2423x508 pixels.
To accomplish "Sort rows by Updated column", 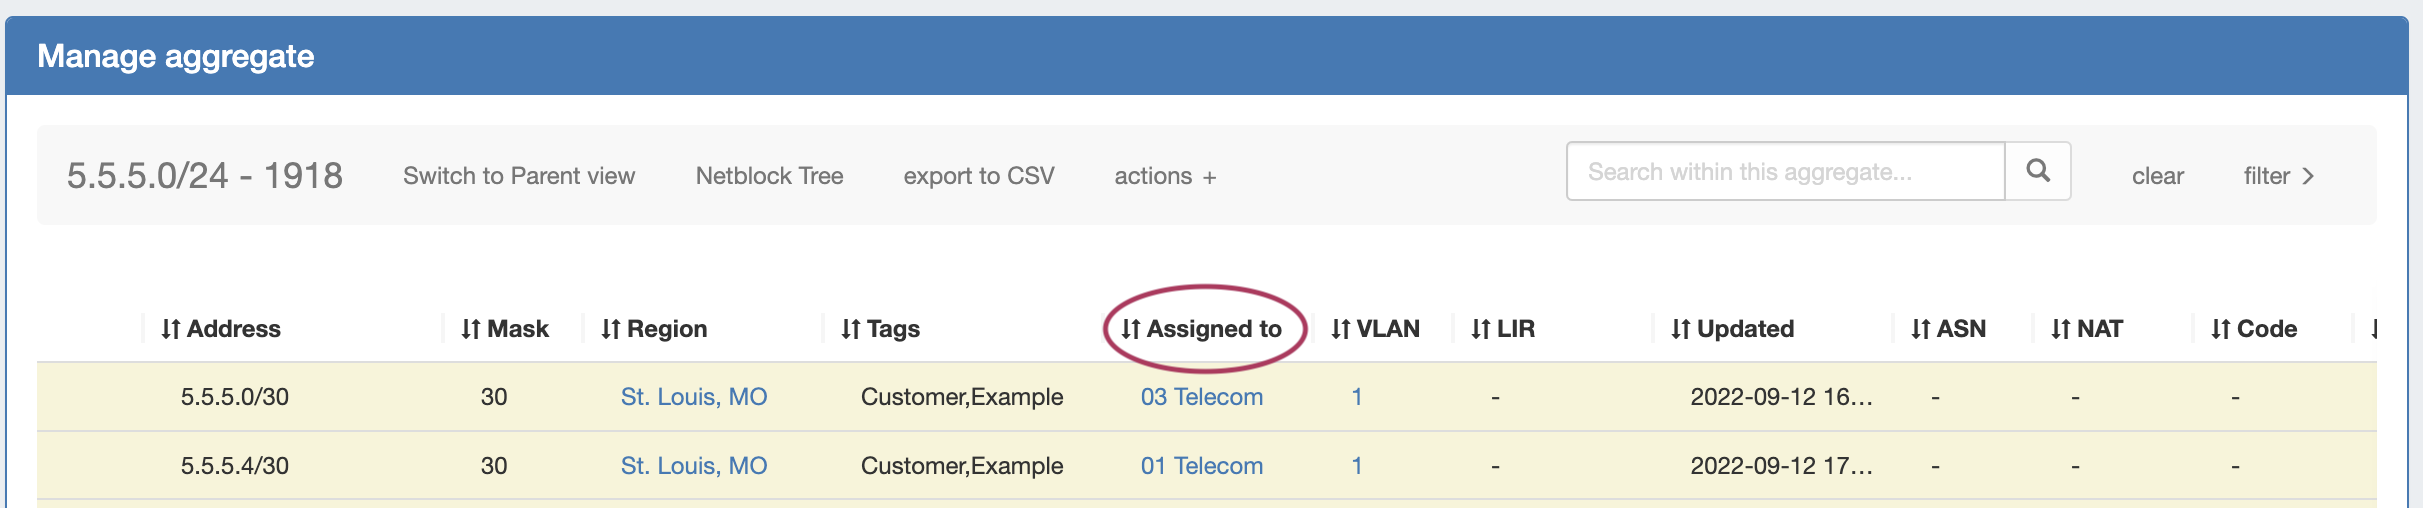I will [1733, 329].
